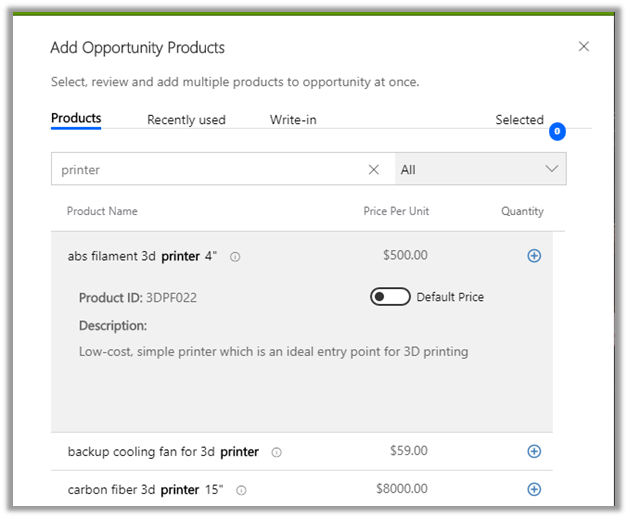View the Selected products list

tap(519, 120)
